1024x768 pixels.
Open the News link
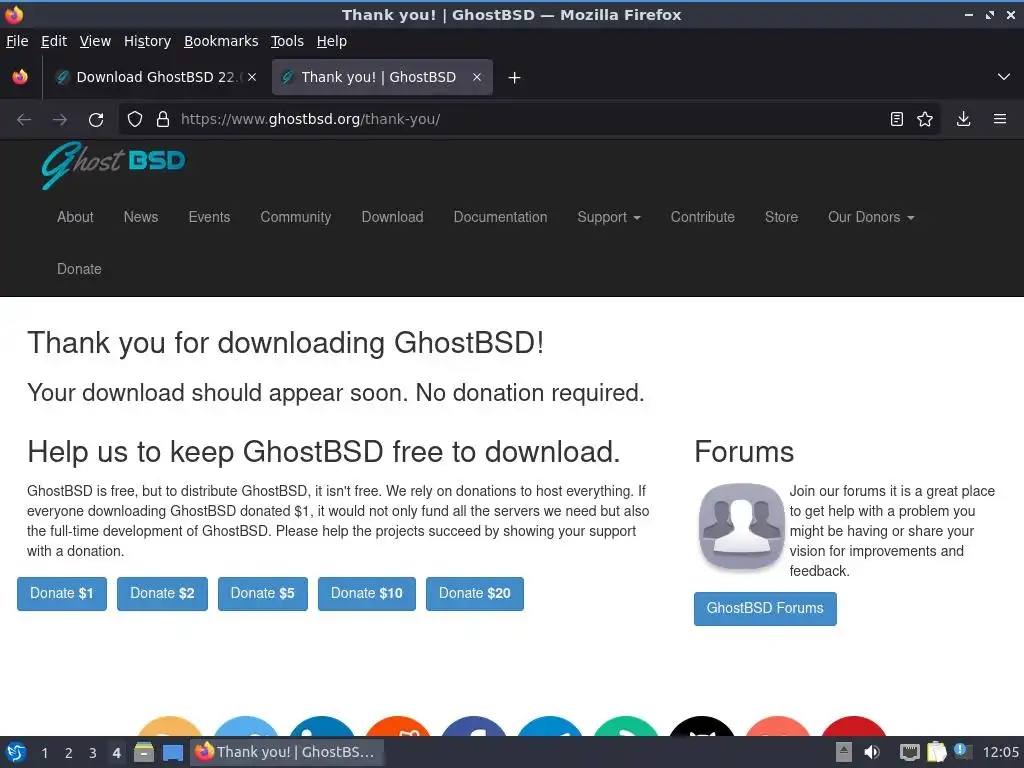point(141,217)
